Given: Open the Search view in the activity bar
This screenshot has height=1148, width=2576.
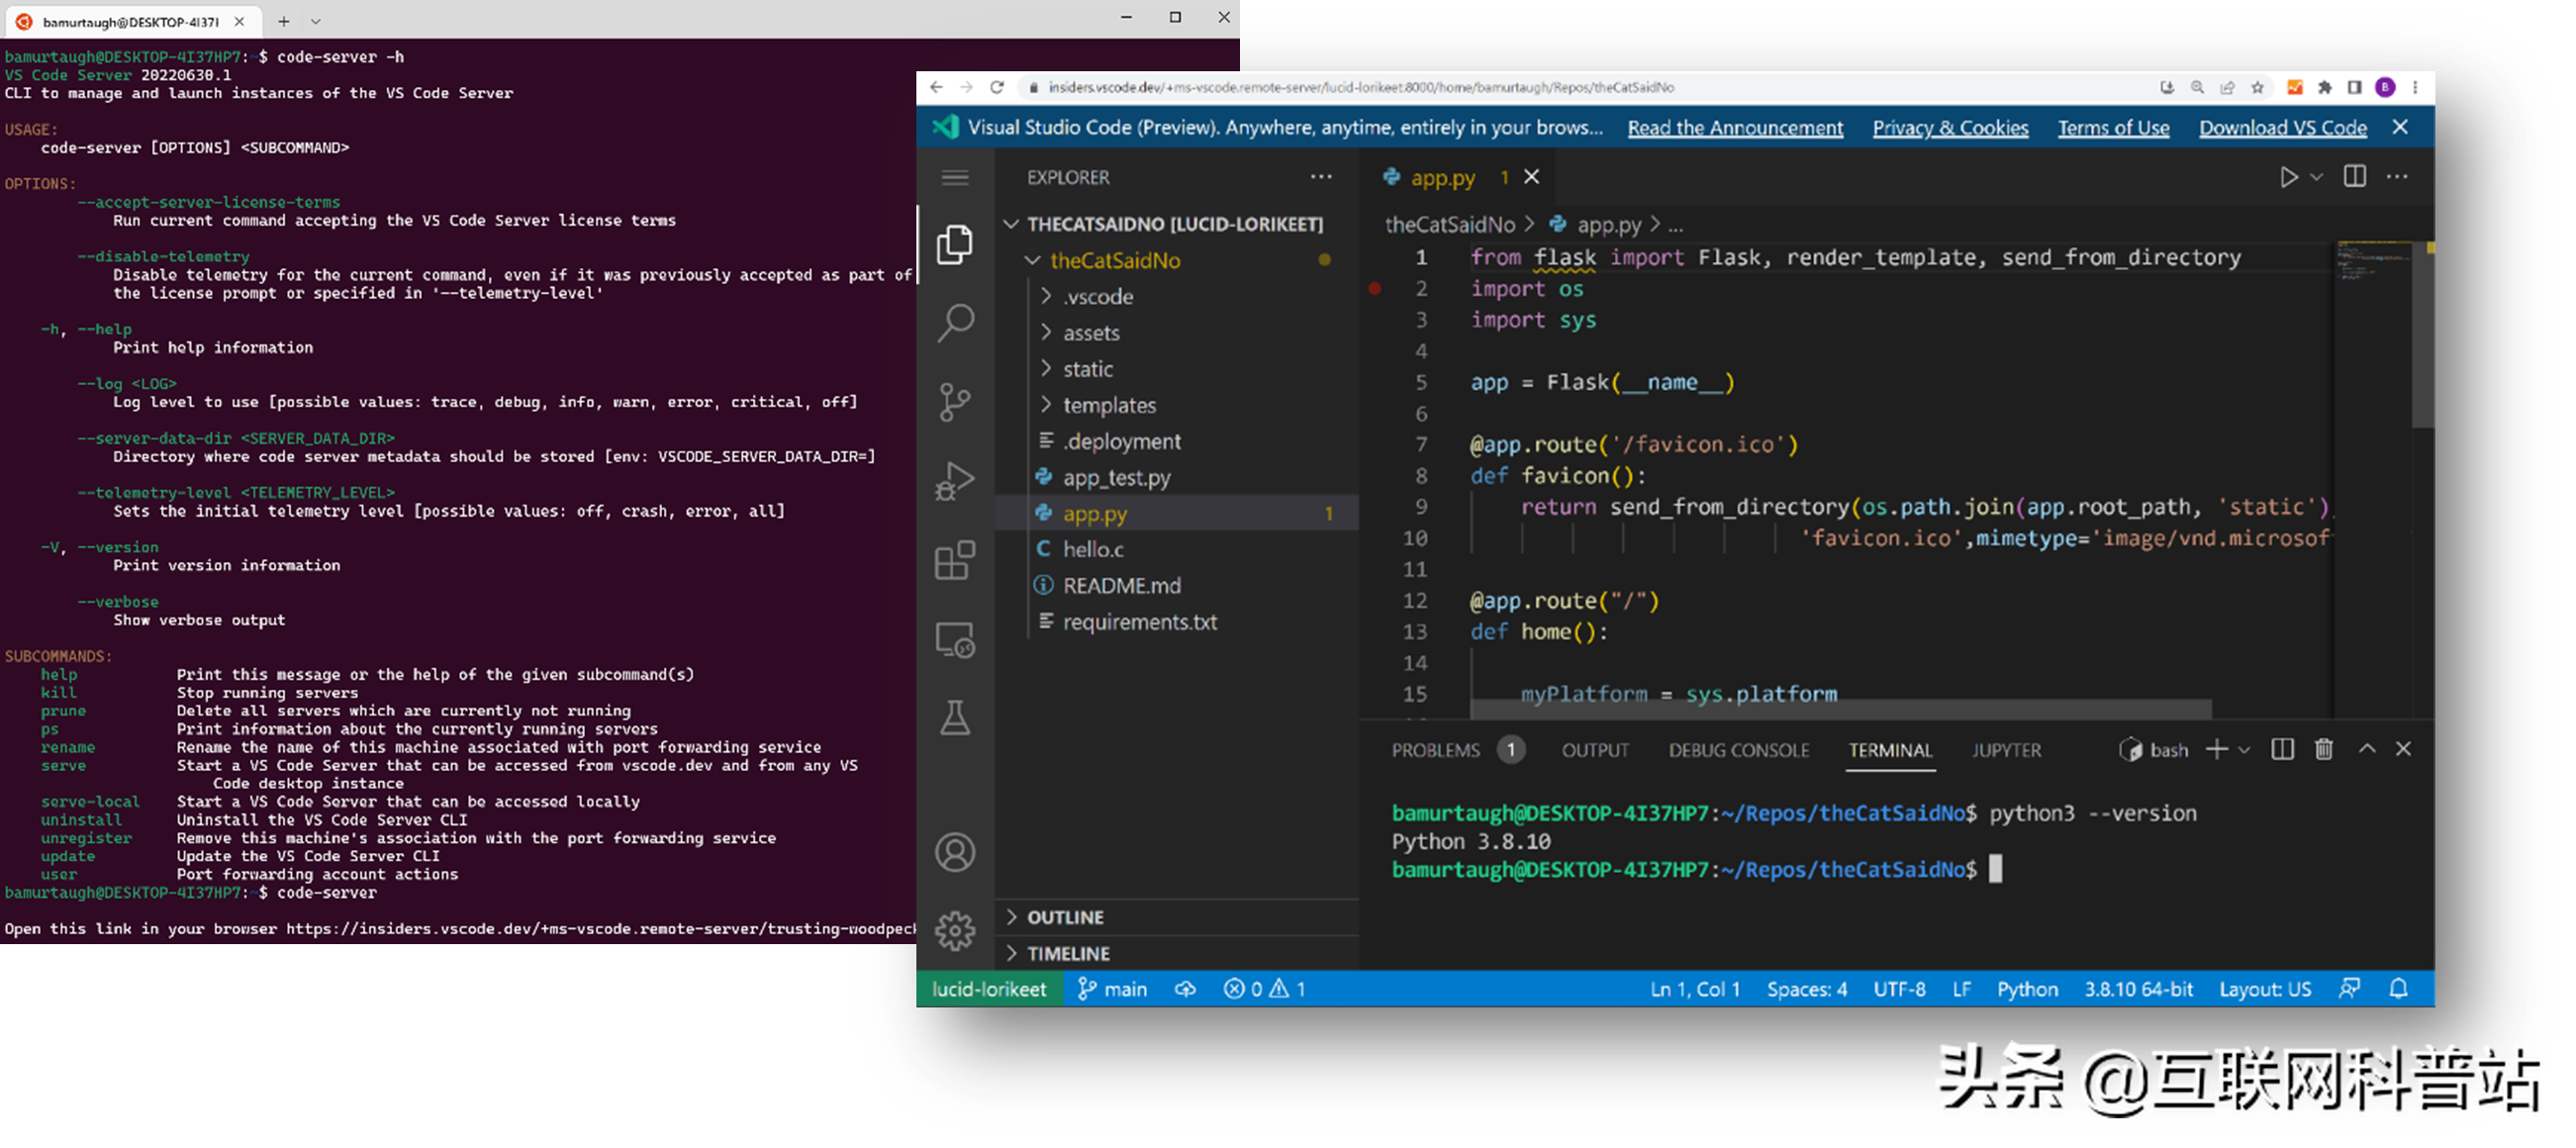Looking at the screenshot, I should tap(955, 323).
